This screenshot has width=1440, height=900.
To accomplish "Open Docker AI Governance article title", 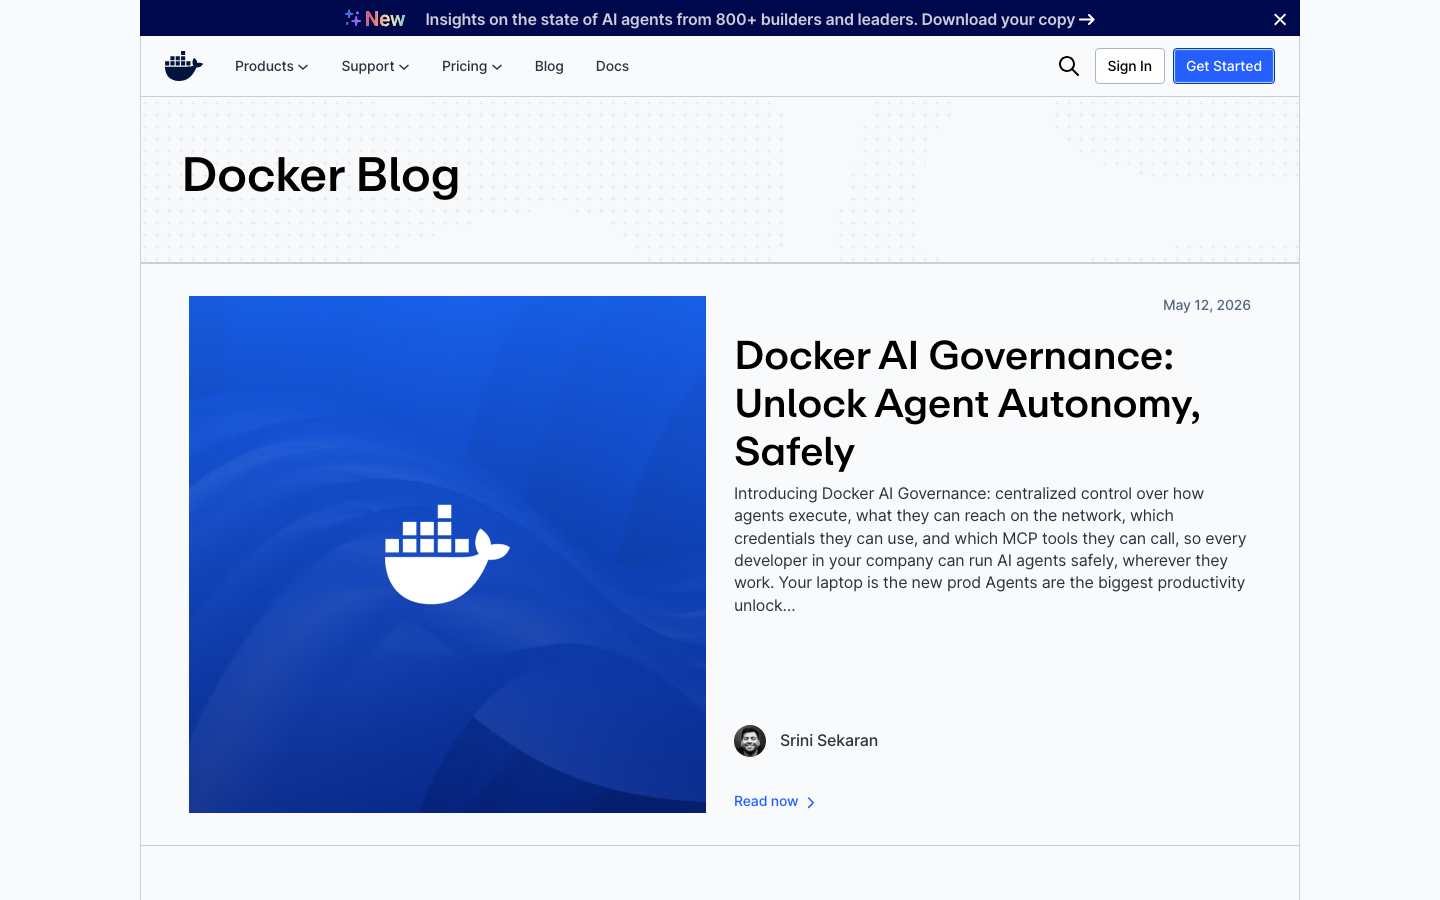I will (x=967, y=403).
